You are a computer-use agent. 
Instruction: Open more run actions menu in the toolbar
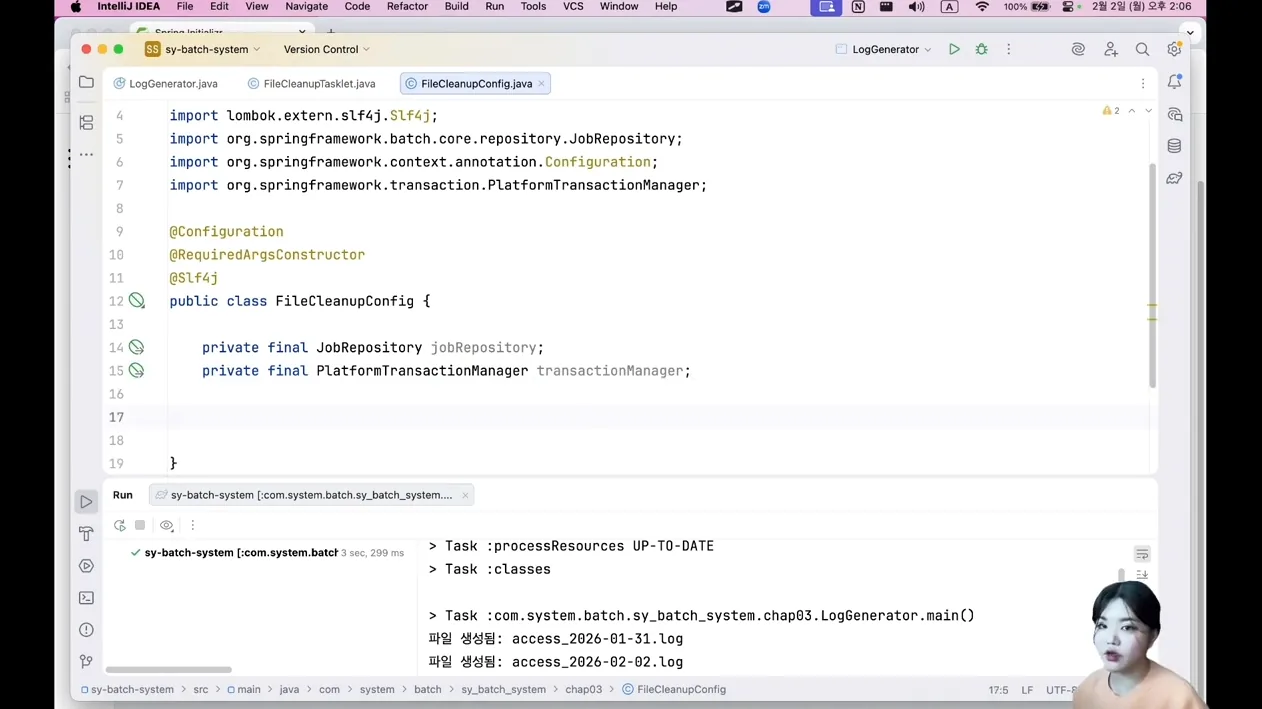(1008, 49)
